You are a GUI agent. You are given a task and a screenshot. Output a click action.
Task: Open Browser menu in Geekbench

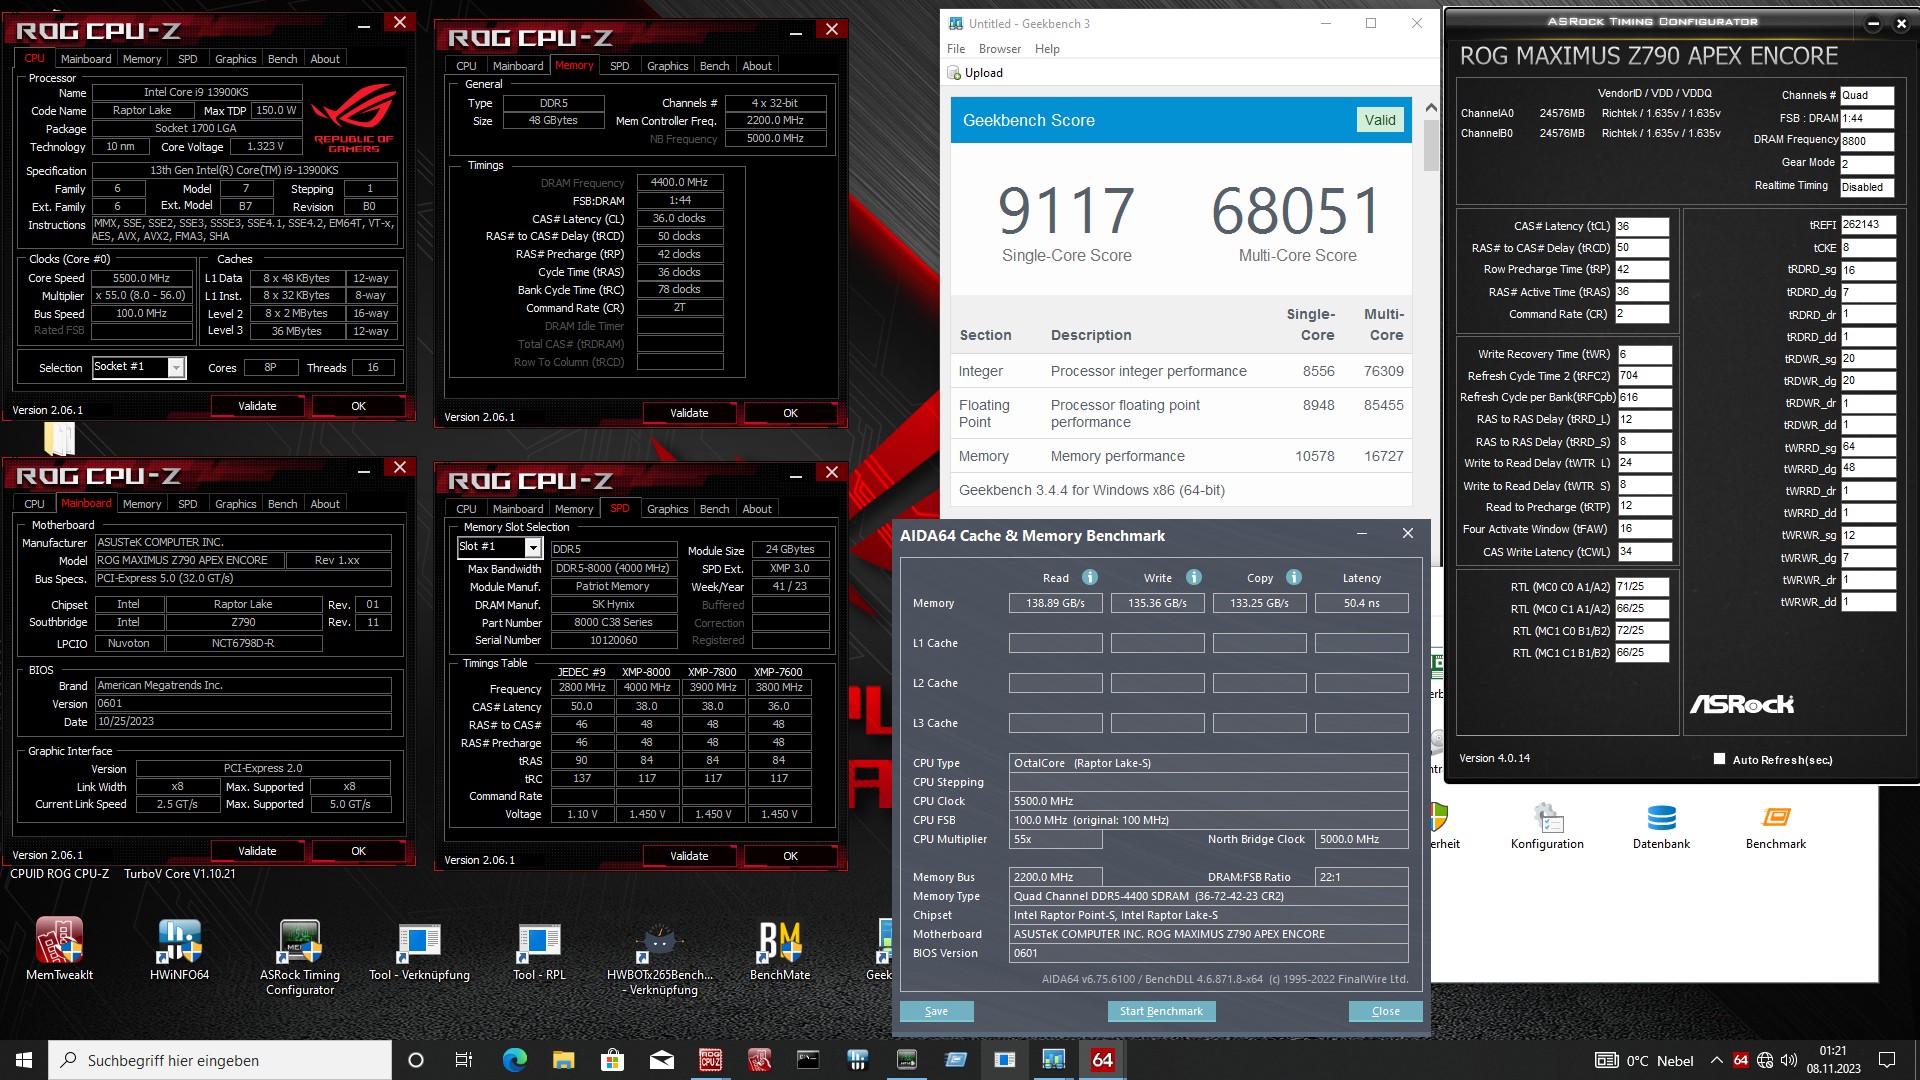click(x=1000, y=49)
